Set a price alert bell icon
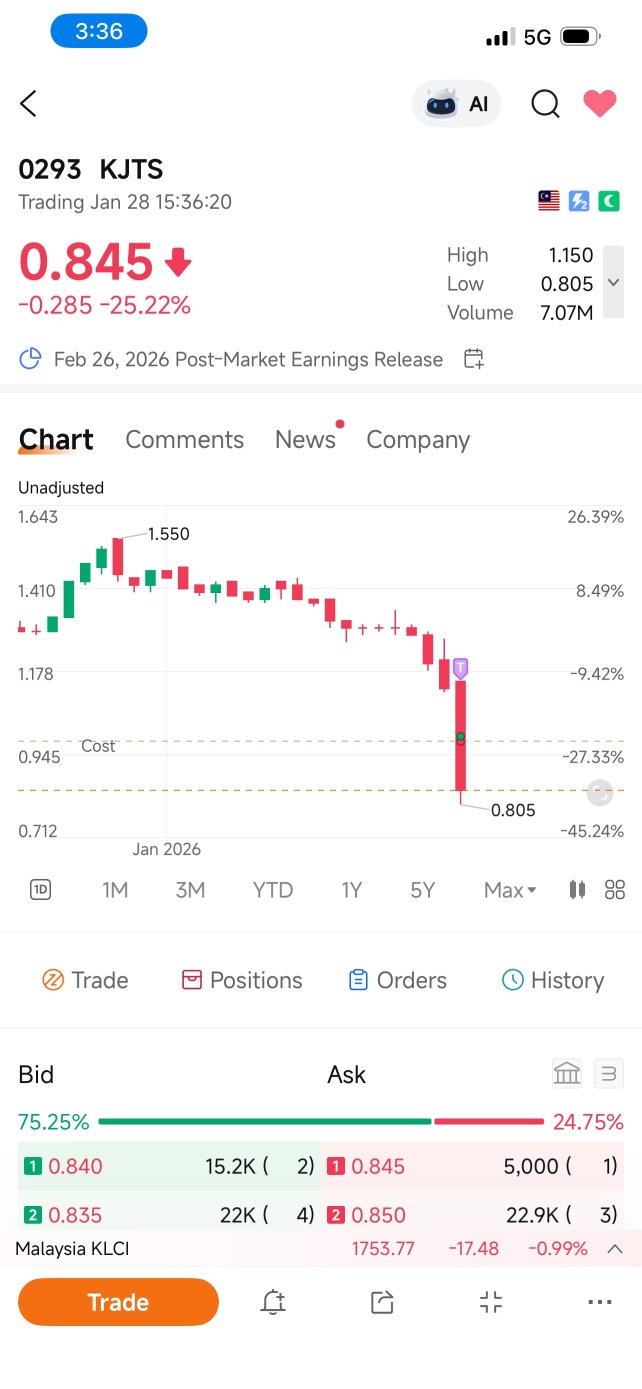Screen dimensions: 642x1389 click(272, 1302)
